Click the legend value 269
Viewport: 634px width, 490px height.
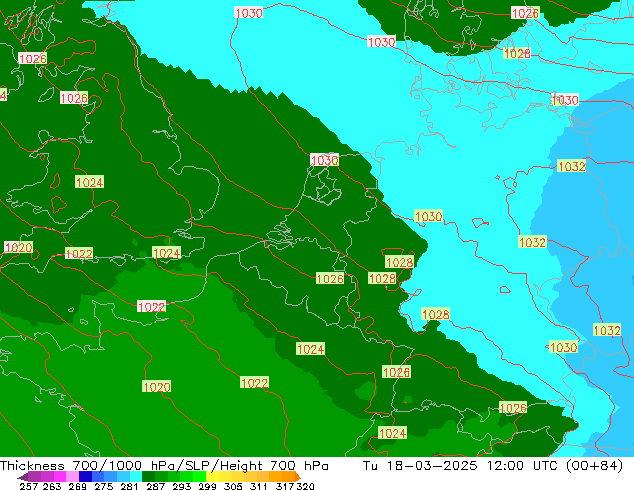pyautogui.click(x=78, y=486)
